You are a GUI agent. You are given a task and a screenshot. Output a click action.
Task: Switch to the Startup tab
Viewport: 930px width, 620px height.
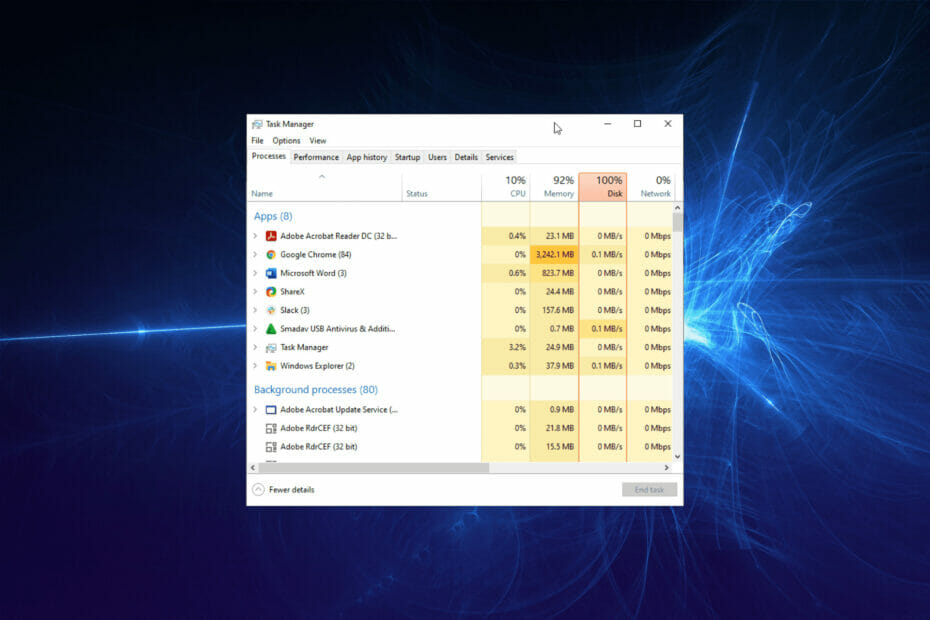click(x=407, y=157)
